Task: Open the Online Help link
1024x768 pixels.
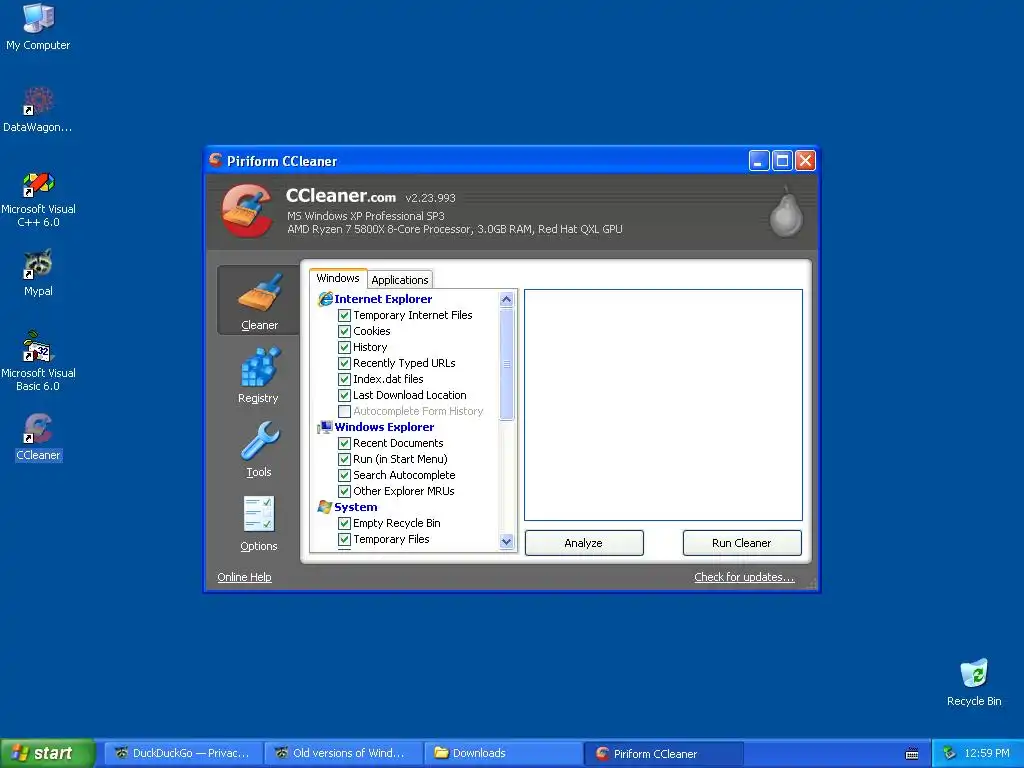Action: click(x=244, y=577)
